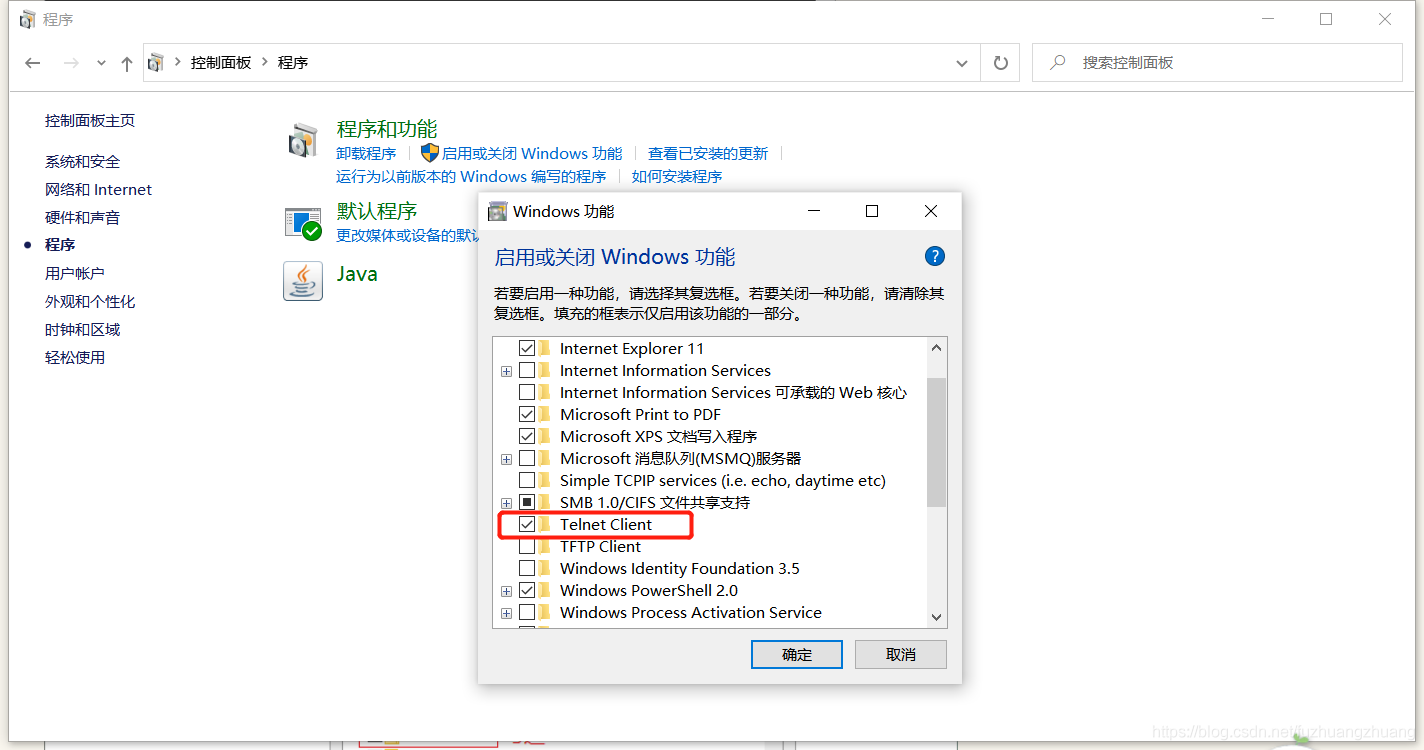Toggle Windows PowerShell 2.0 checkbox
Viewport: 1424px width, 750px height.
(527, 590)
